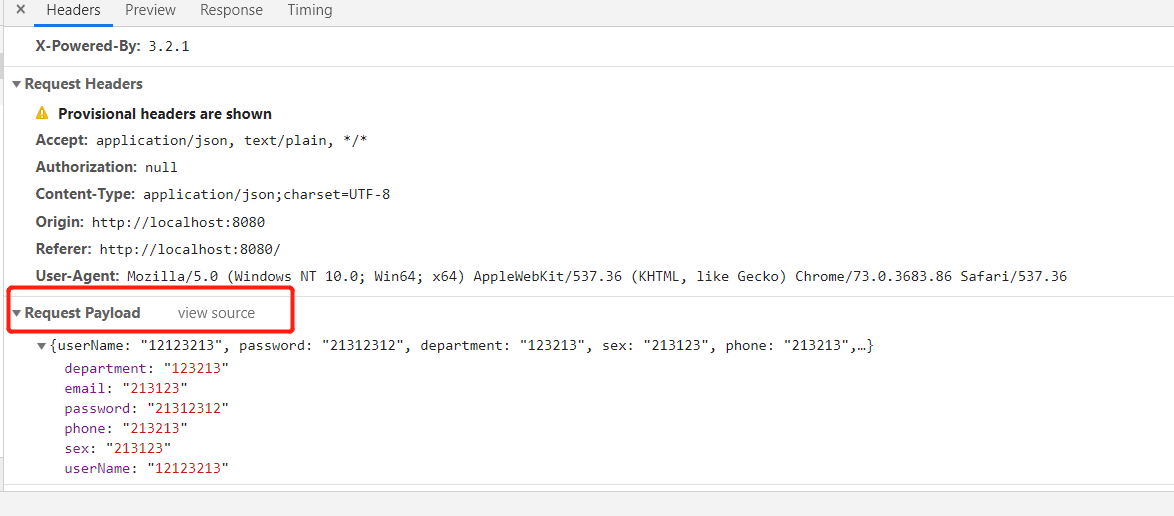Screen dimensions: 1174x516
Task: Click the User-Agent header value
Action: 597,275
